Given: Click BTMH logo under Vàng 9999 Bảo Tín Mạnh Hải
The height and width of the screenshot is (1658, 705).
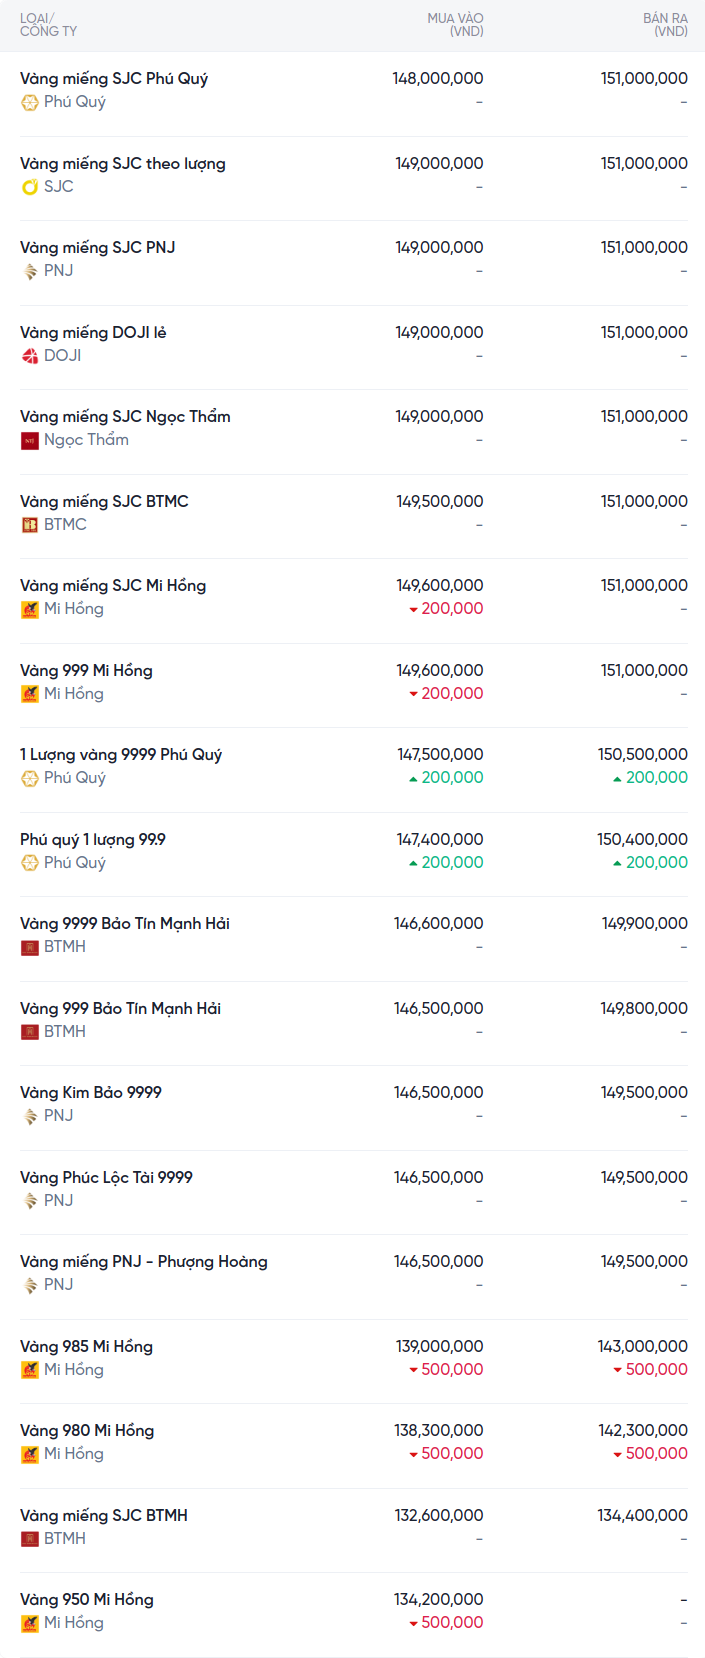Looking at the screenshot, I should pyautogui.click(x=30, y=947).
